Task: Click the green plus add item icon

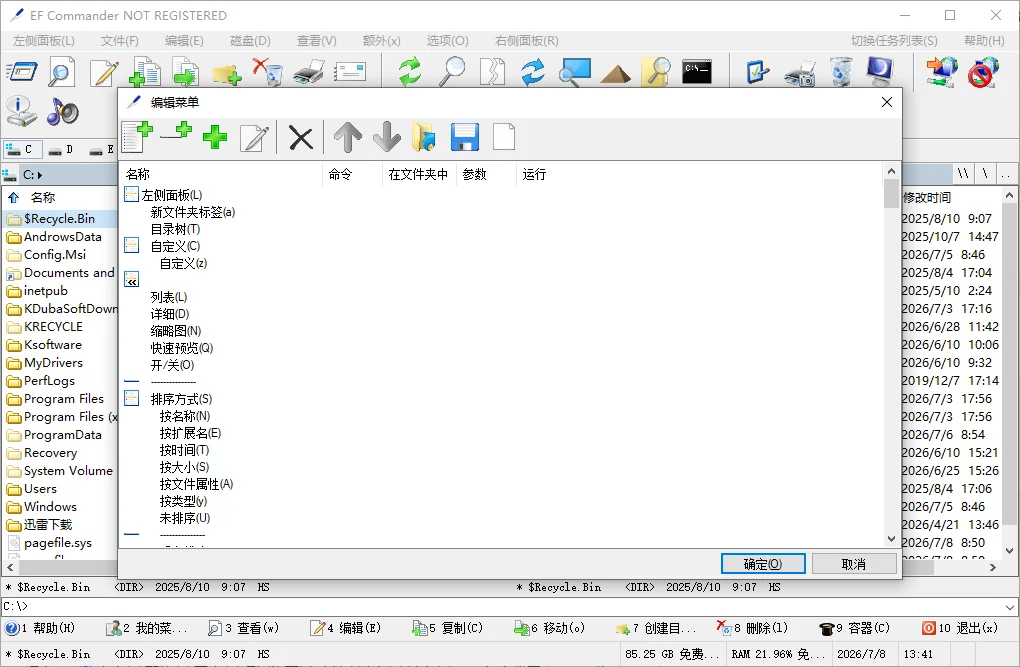Action: pos(215,137)
